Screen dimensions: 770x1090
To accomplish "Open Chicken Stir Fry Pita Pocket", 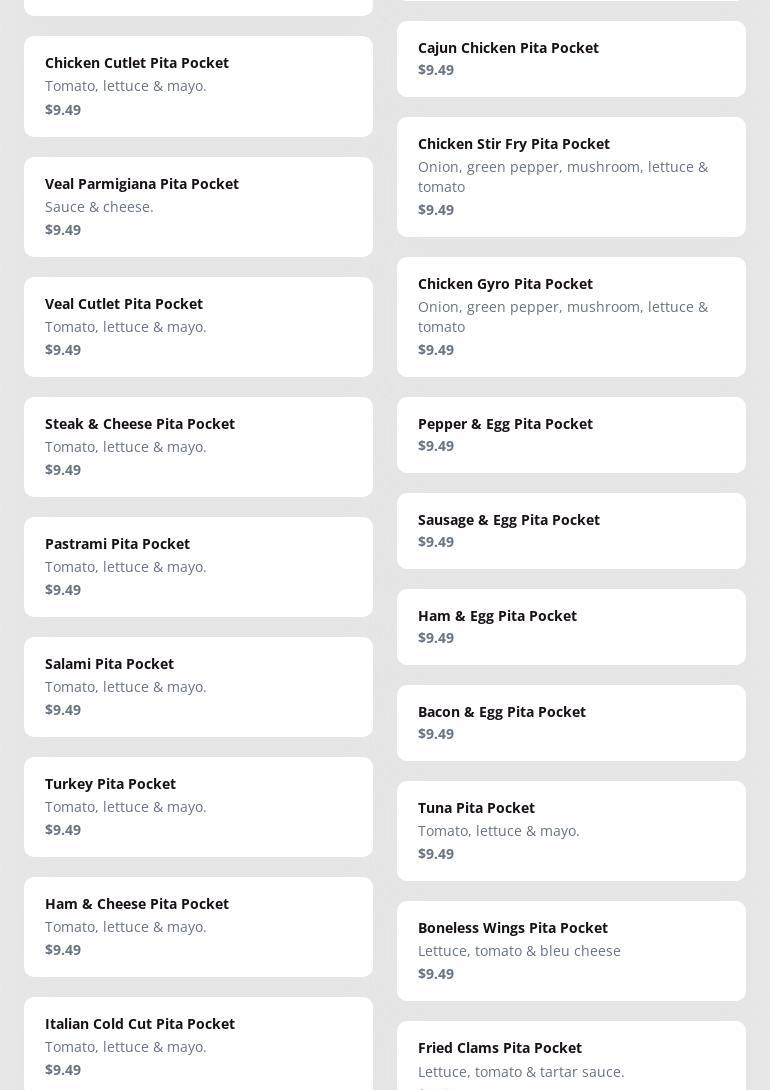I will 571,176.
